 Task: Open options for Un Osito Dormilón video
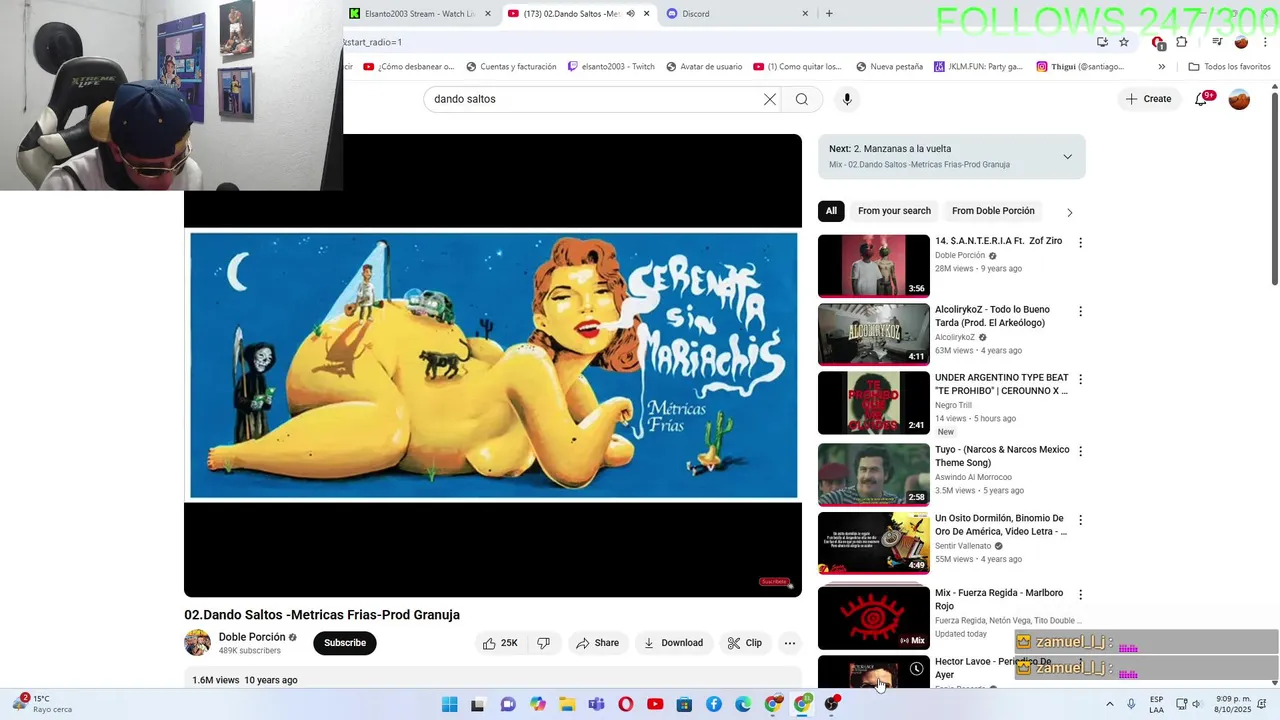[x=1080, y=521]
